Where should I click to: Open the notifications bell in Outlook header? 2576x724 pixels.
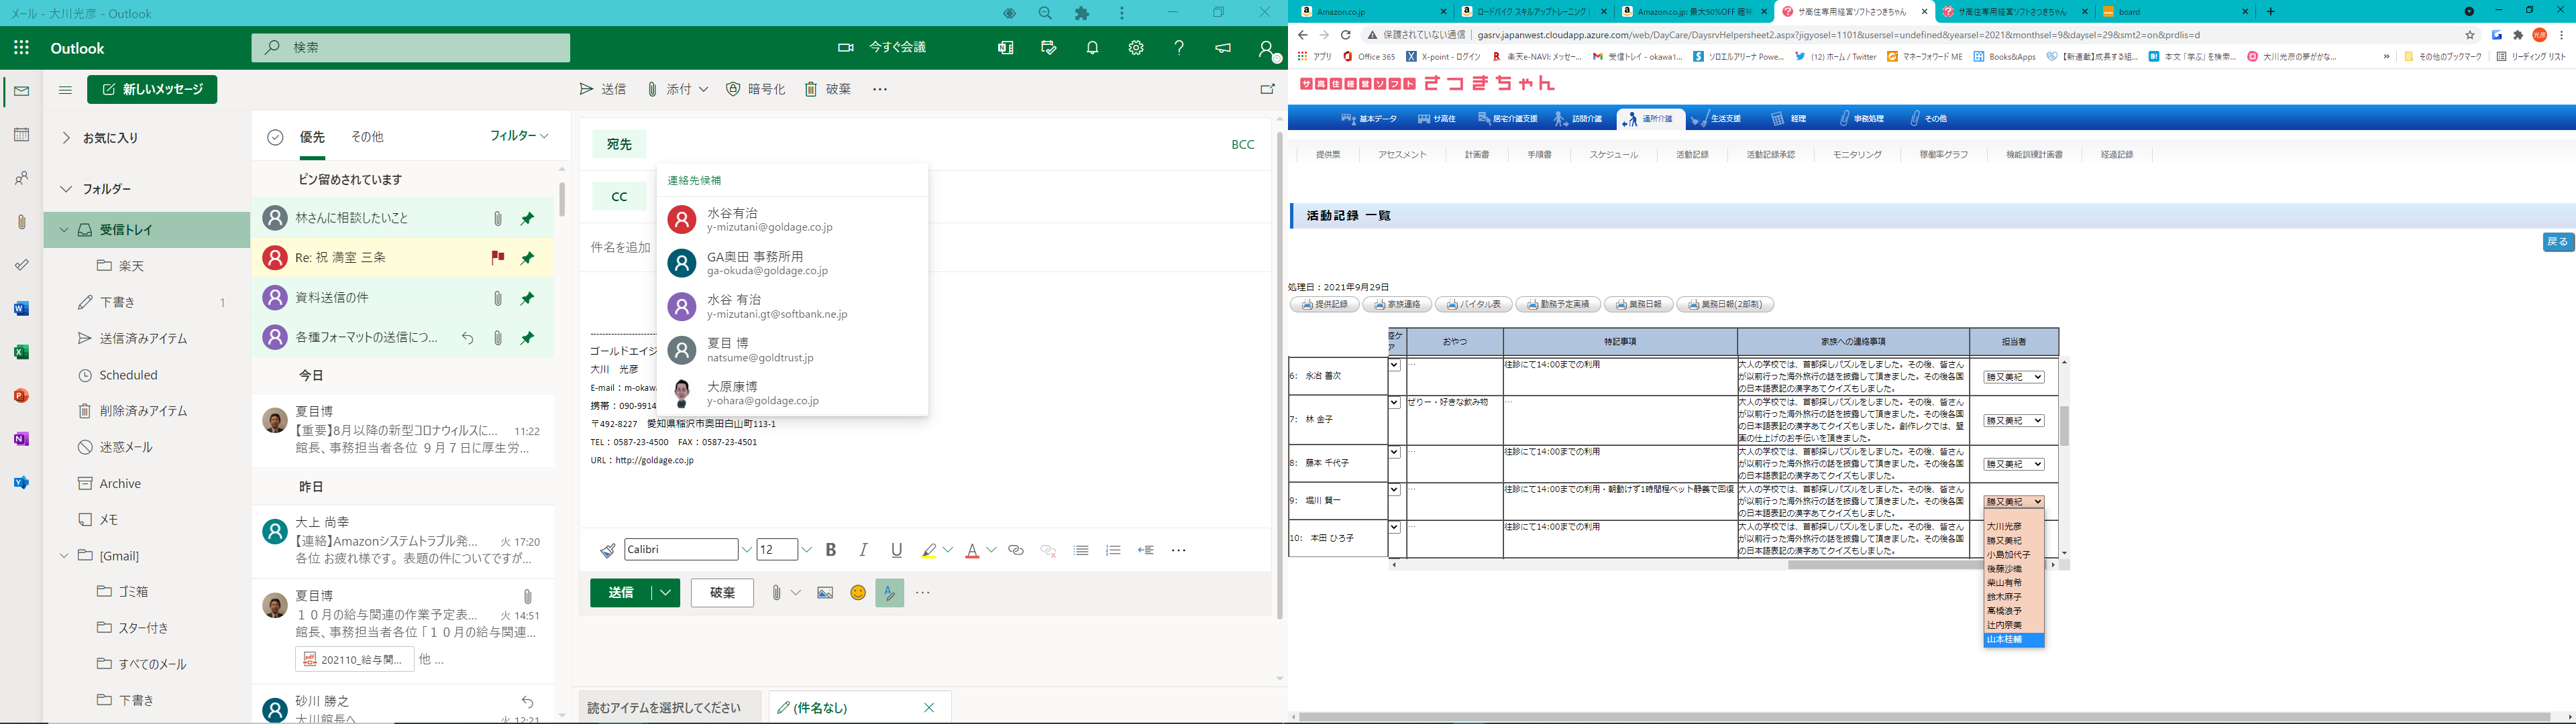[1092, 48]
